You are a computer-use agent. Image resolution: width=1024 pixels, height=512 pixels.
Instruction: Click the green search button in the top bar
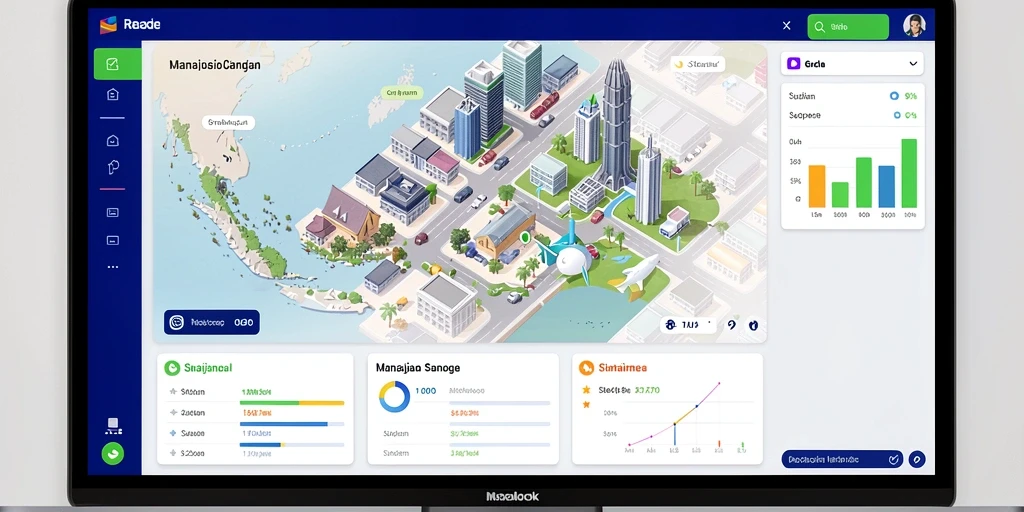848,27
